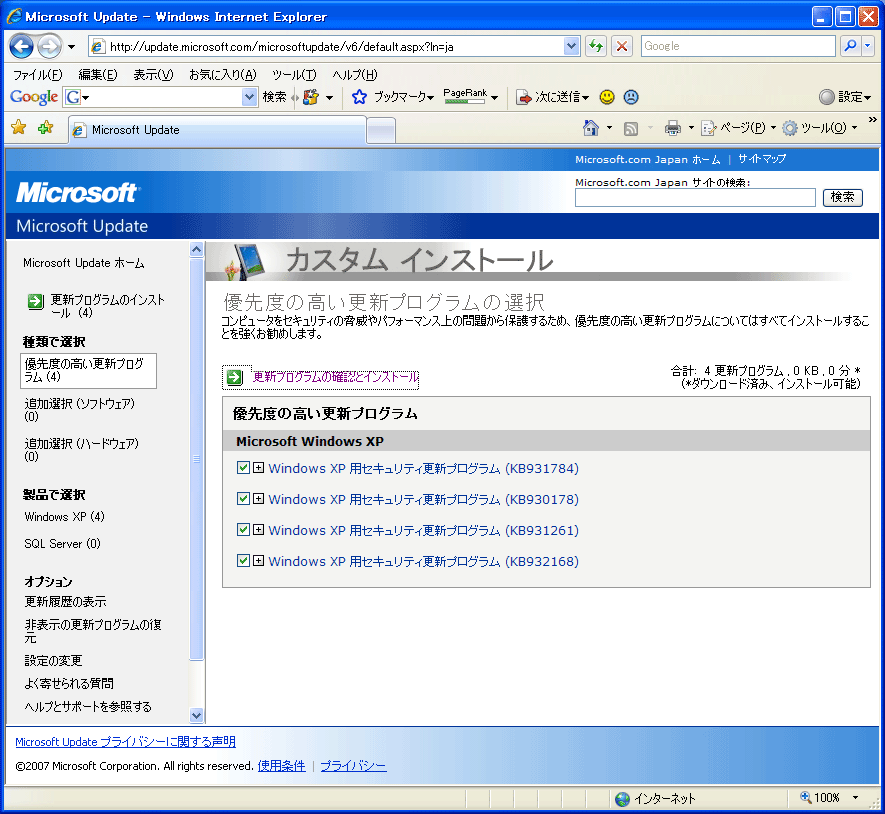The width and height of the screenshot is (885, 814).
Task: Open the ツール(T) menu in menu bar
Action: (x=293, y=75)
